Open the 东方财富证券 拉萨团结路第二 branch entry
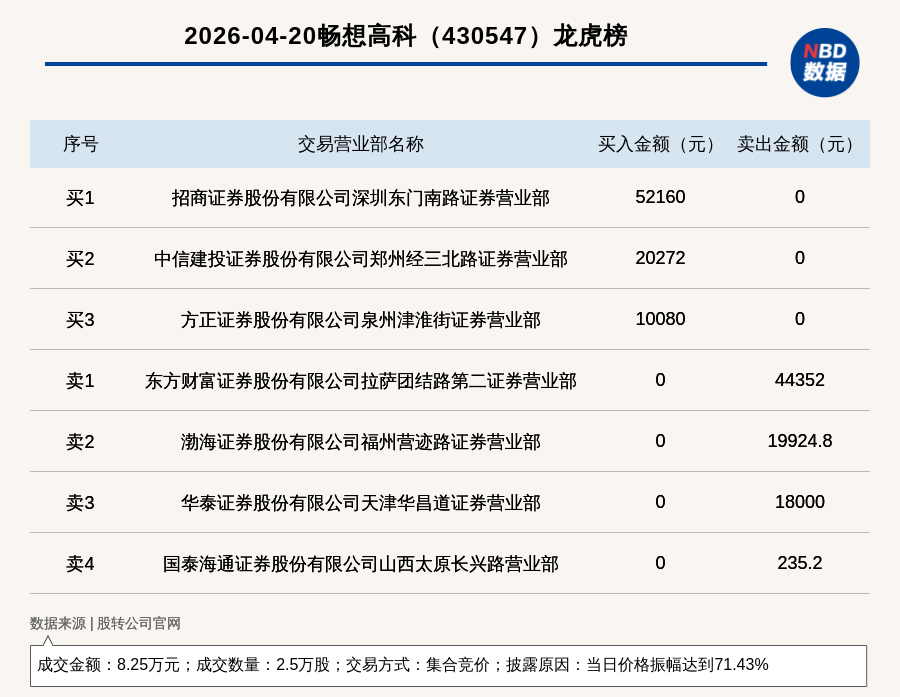 click(360, 381)
